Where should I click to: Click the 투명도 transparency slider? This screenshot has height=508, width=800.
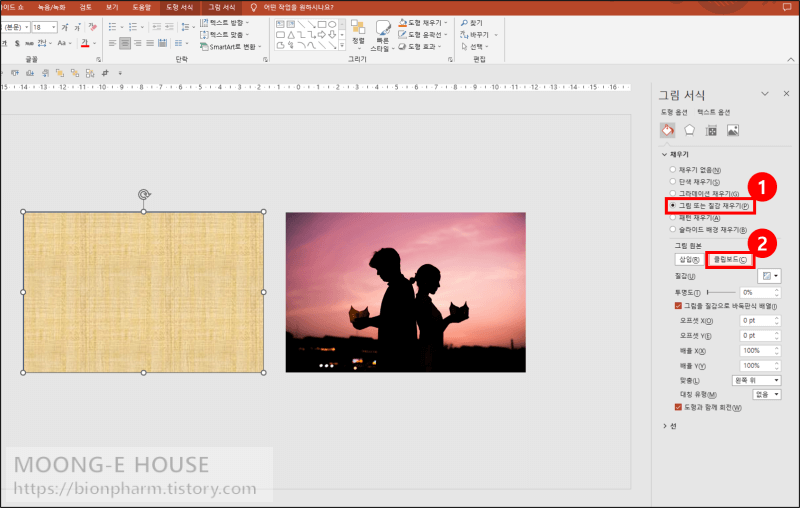721,292
